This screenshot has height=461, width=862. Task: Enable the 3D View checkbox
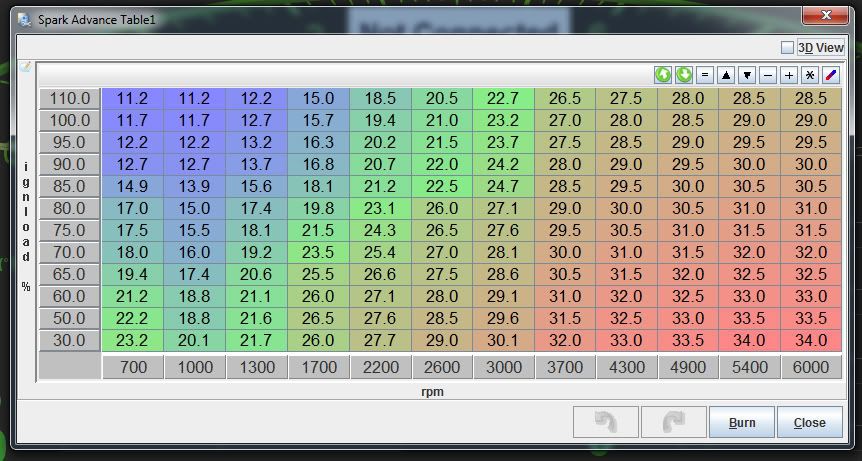coord(788,47)
